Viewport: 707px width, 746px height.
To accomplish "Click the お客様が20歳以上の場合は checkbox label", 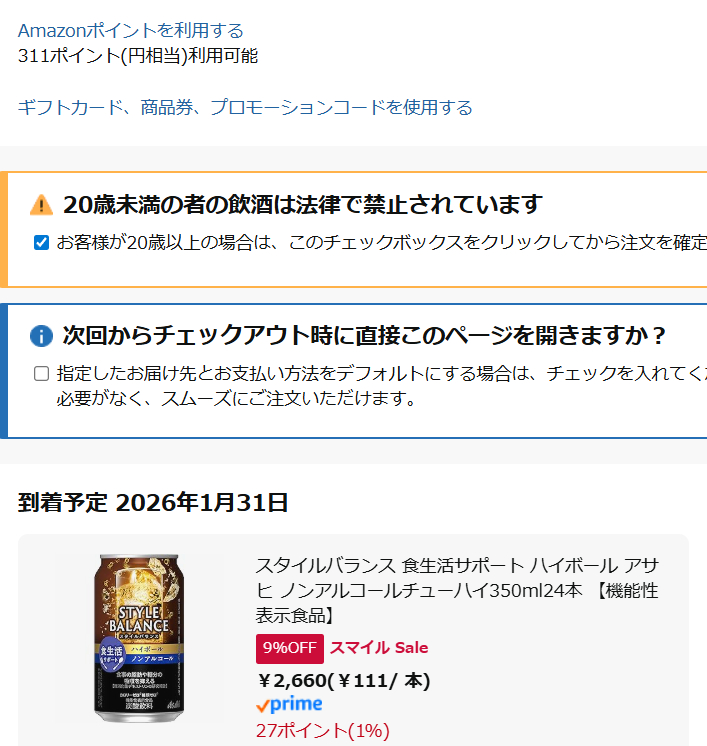I will (x=382, y=243).
